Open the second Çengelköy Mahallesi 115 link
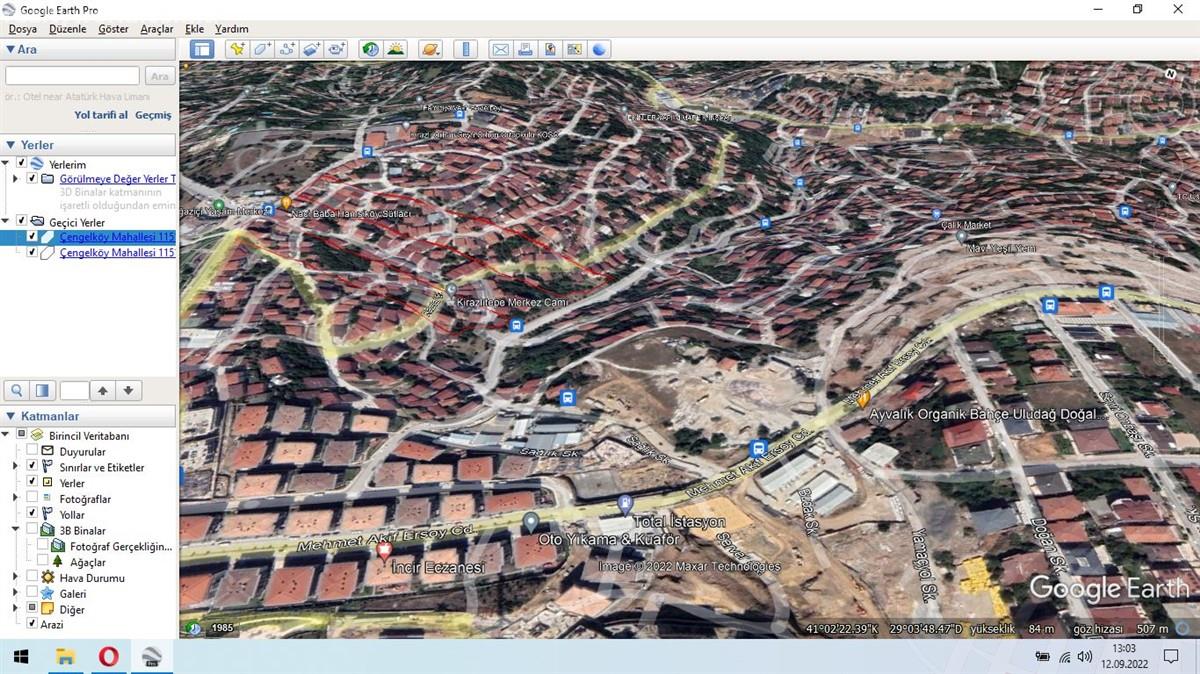The height and width of the screenshot is (674, 1200). pos(117,253)
